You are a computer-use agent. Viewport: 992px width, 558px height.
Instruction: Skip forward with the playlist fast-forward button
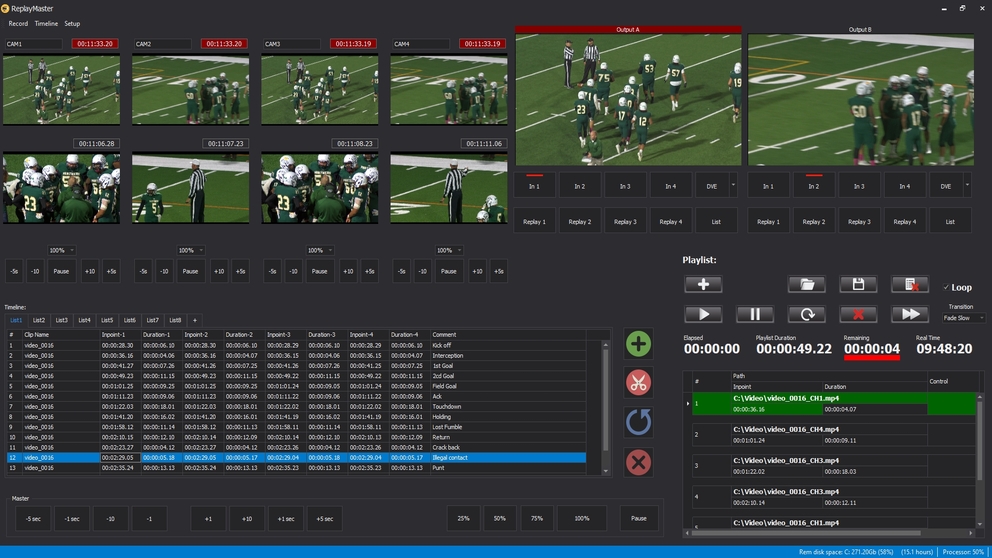910,314
